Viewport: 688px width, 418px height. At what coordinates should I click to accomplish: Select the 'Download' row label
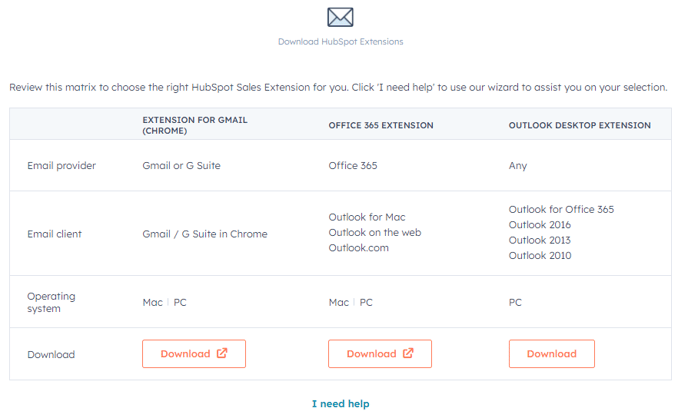click(x=51, y=354)
